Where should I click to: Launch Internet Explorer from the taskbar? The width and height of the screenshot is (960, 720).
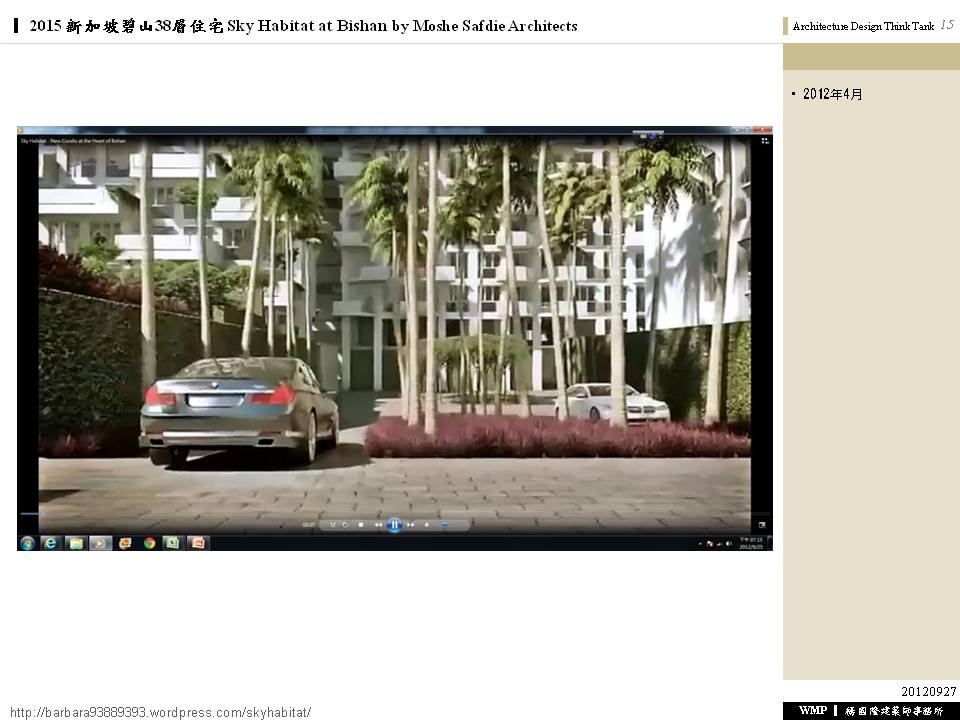coord(51,543)
